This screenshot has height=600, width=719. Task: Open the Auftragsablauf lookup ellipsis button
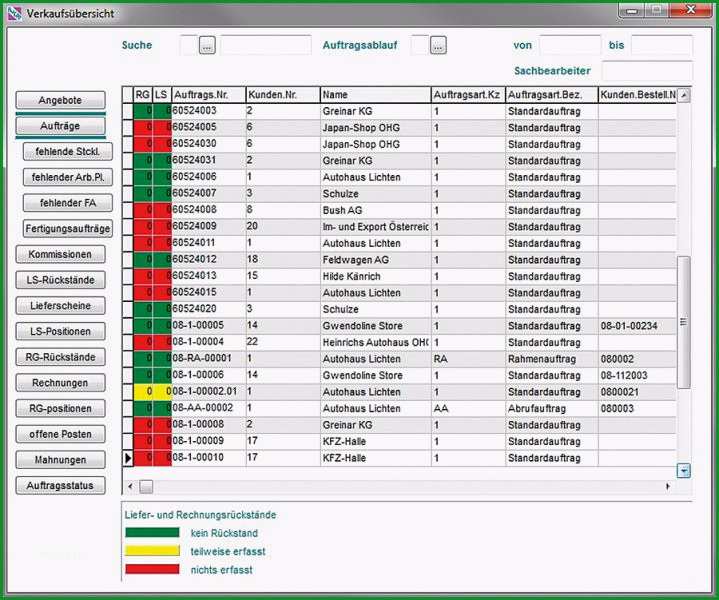(438, 45)
